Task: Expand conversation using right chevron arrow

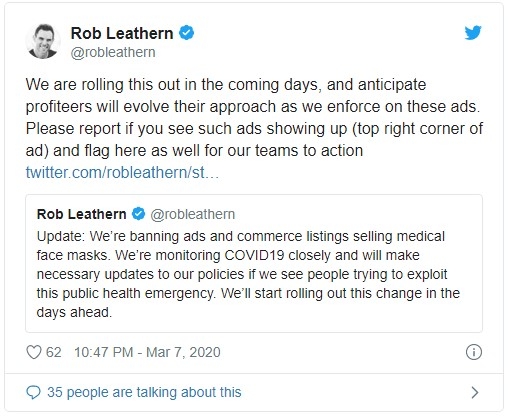Action: pyautogui.click(x=475, y=392)
